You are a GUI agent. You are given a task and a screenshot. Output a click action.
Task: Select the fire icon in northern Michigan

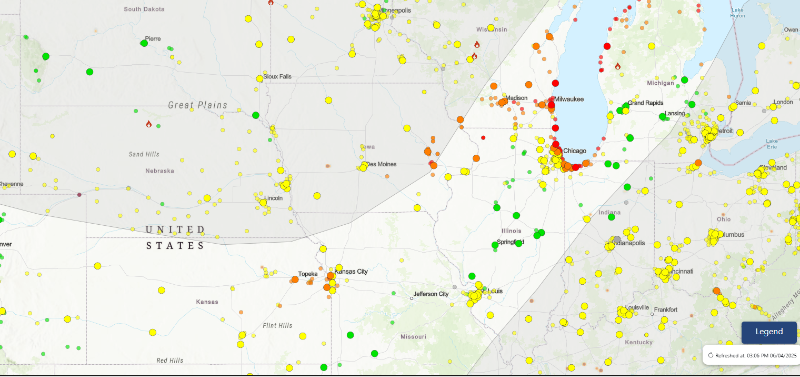coord(617,66)
